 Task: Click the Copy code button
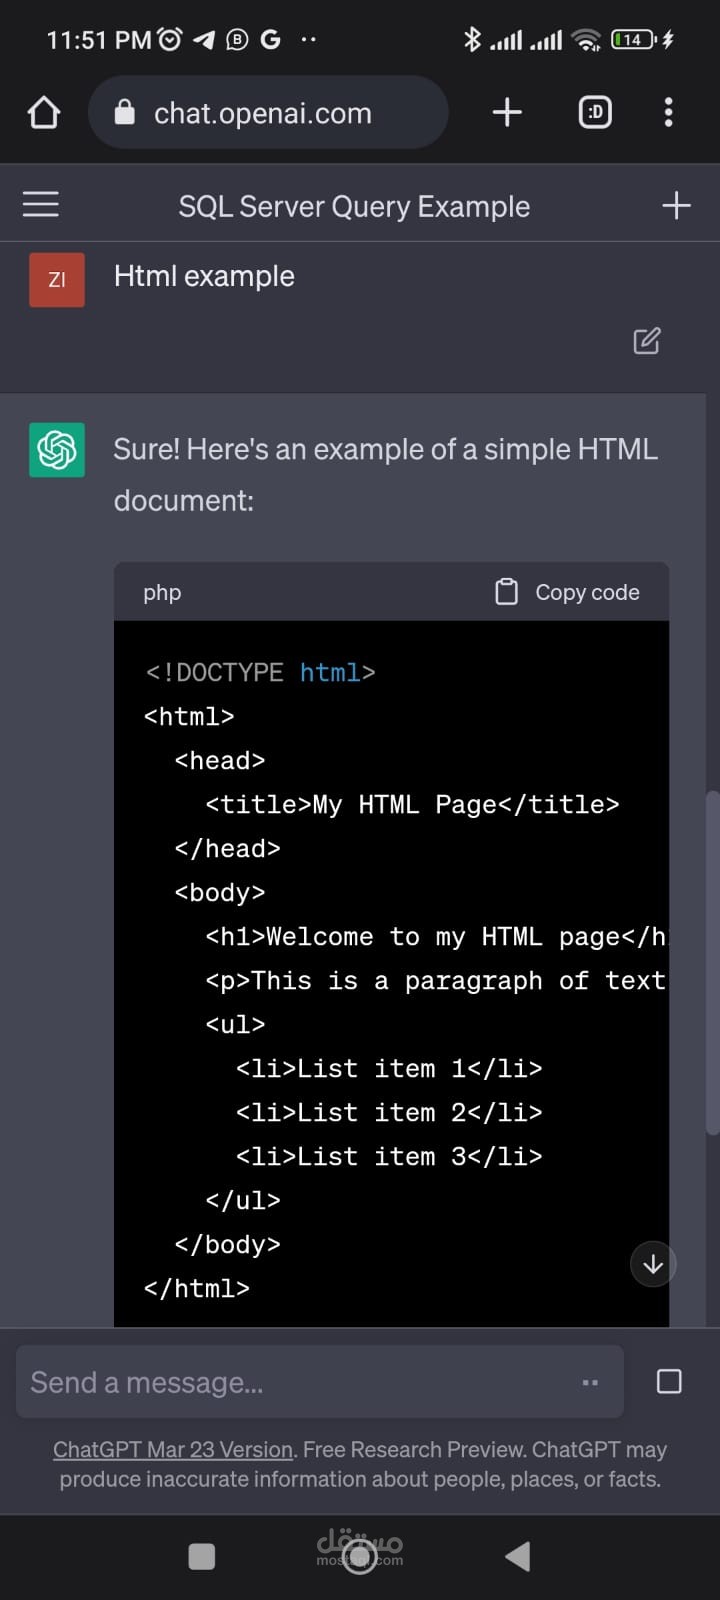coord(568,592)
